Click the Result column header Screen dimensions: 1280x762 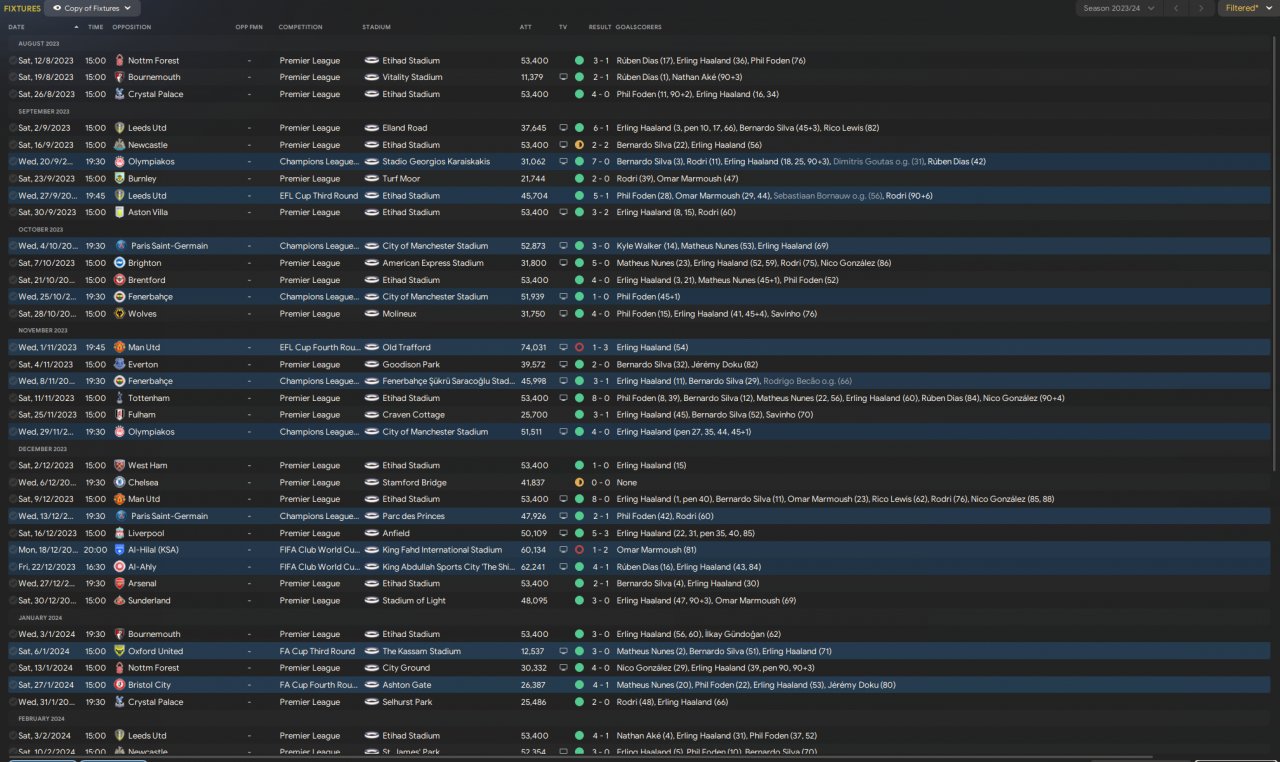pos(600,27)
